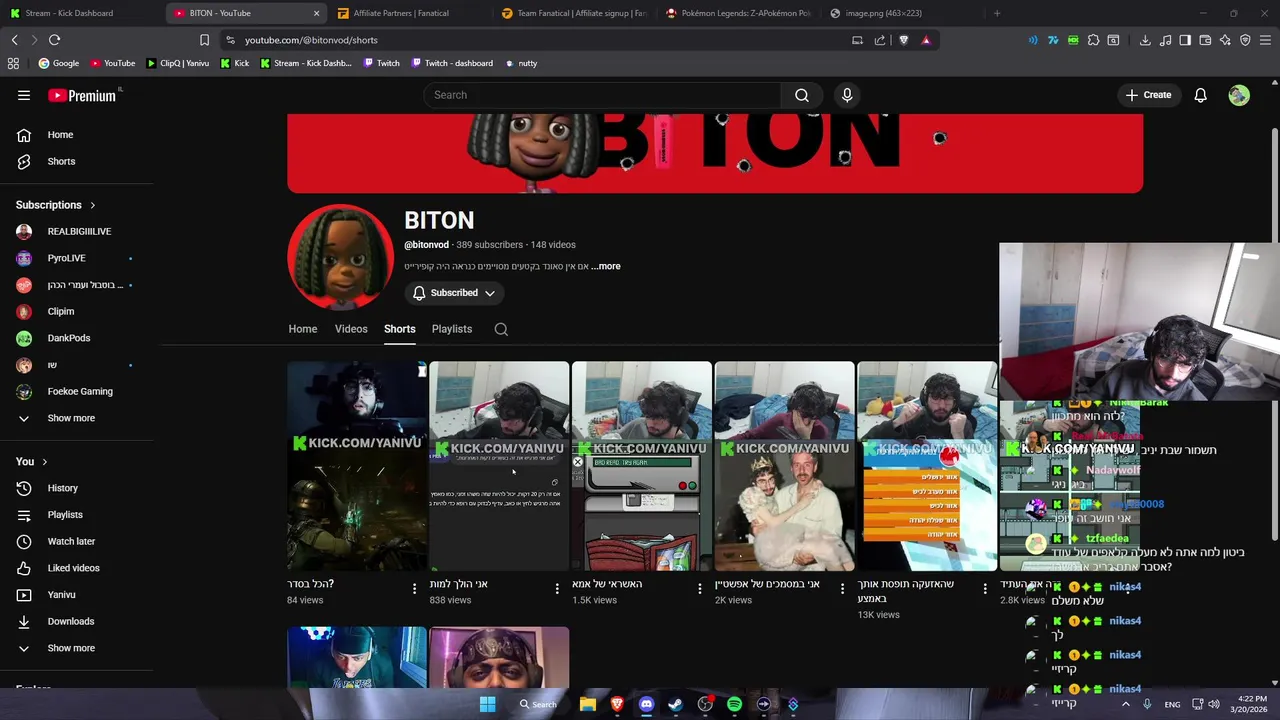This screenshot has width=1280, height=720.
Task: Open a new browser tab
Action: coord(996,13)
